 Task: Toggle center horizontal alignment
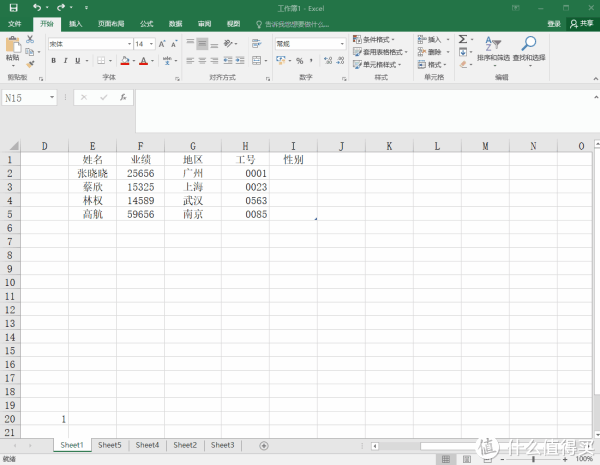[202, 61]
